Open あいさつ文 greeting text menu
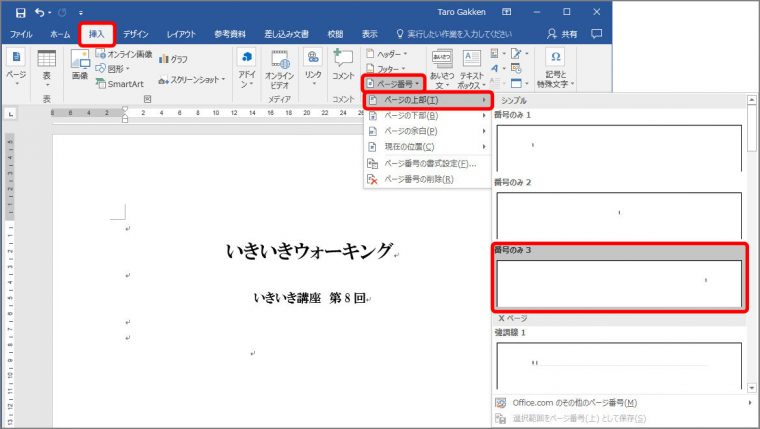Screen dimensions: 760x429 [x=442, y=69]
